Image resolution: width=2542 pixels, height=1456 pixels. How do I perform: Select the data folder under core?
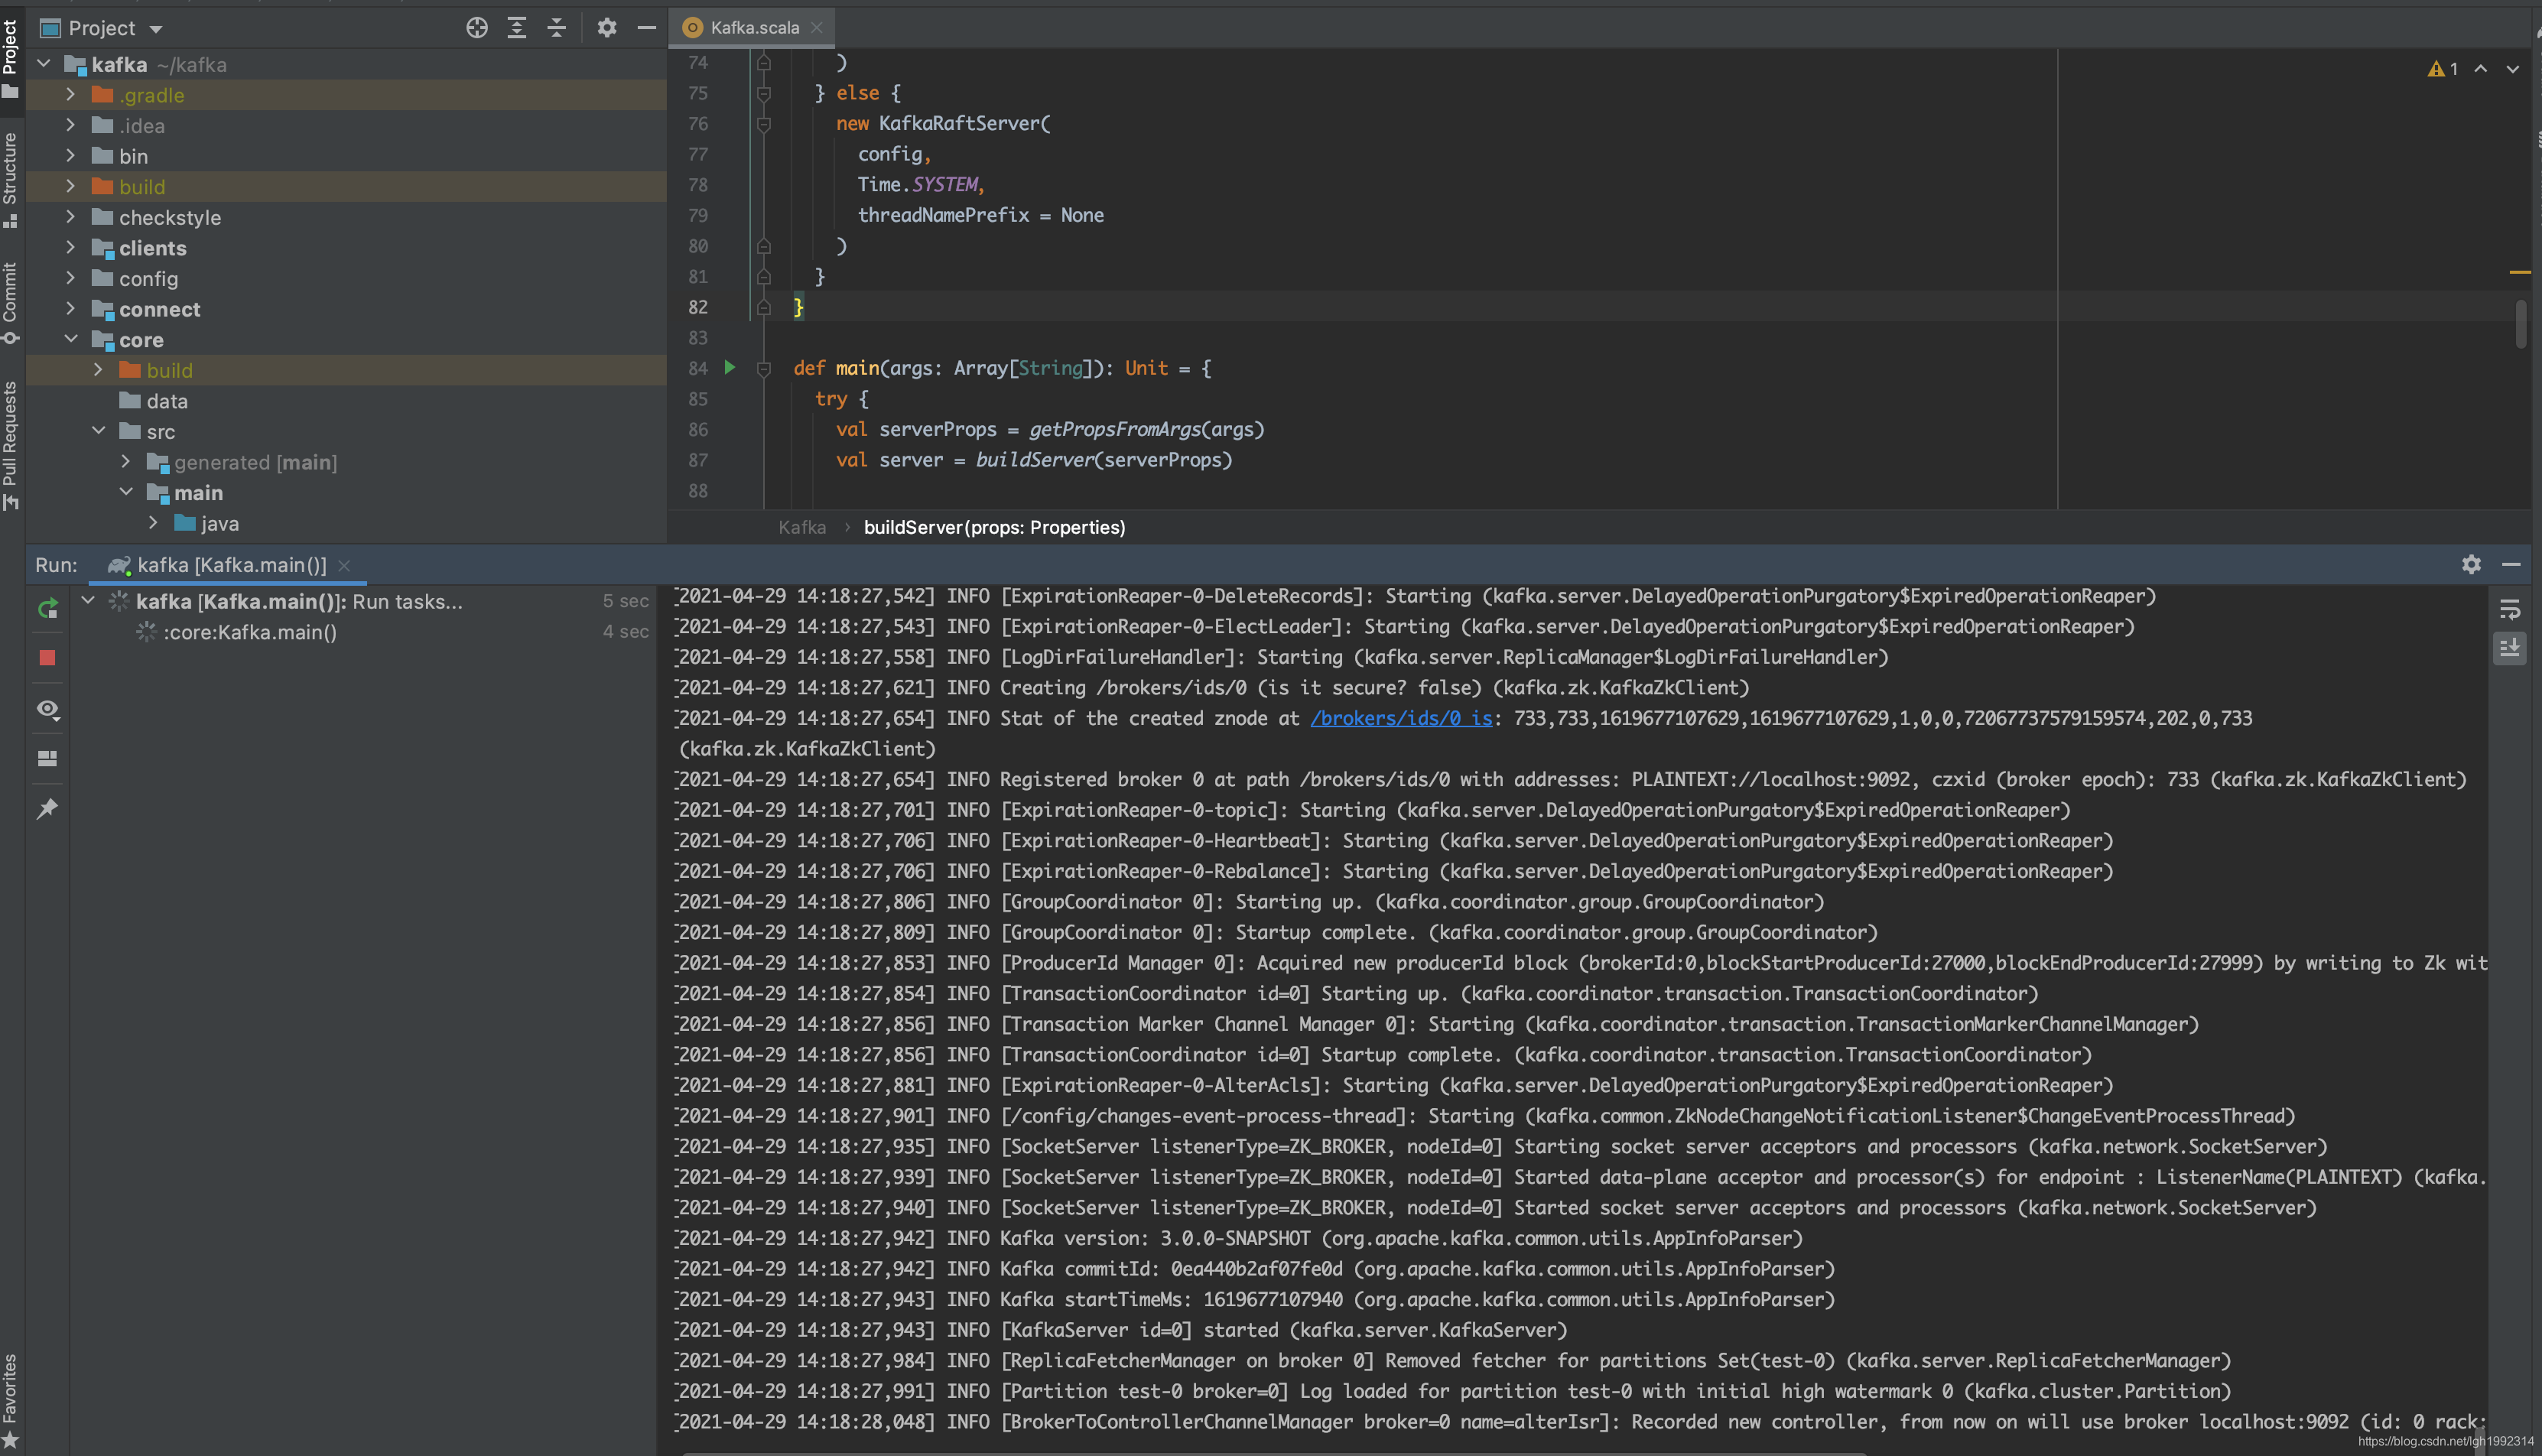click(x=346, y=401)
